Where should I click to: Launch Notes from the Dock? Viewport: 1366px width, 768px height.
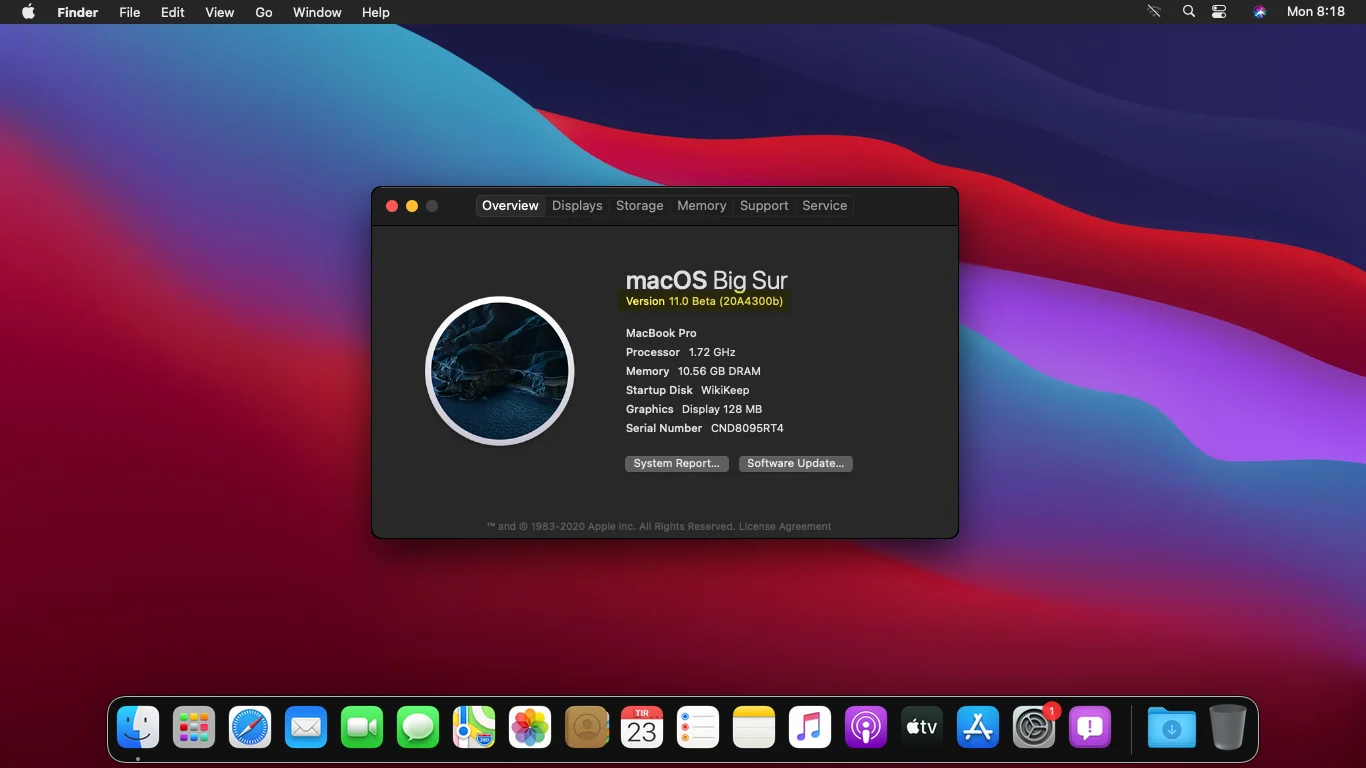(x=754, y=727)
